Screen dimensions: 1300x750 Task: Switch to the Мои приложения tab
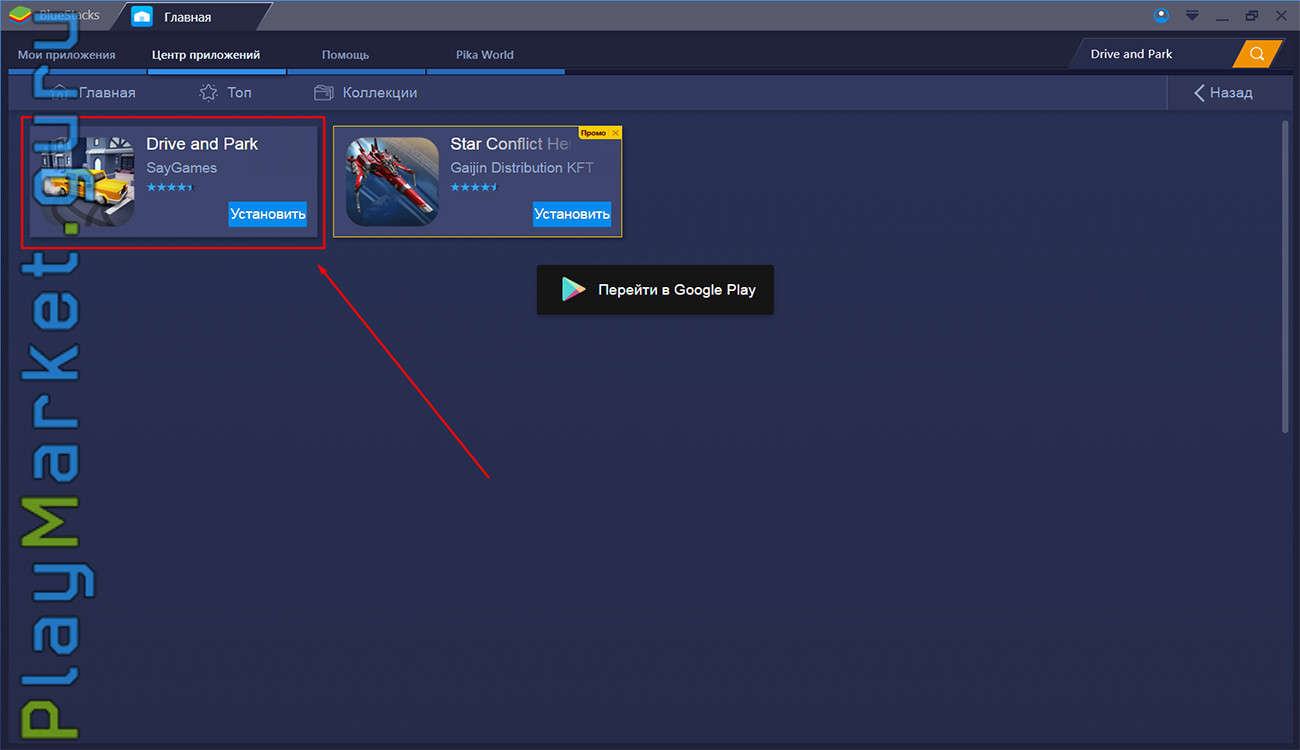pyautogui.click(x=67, y=55)
